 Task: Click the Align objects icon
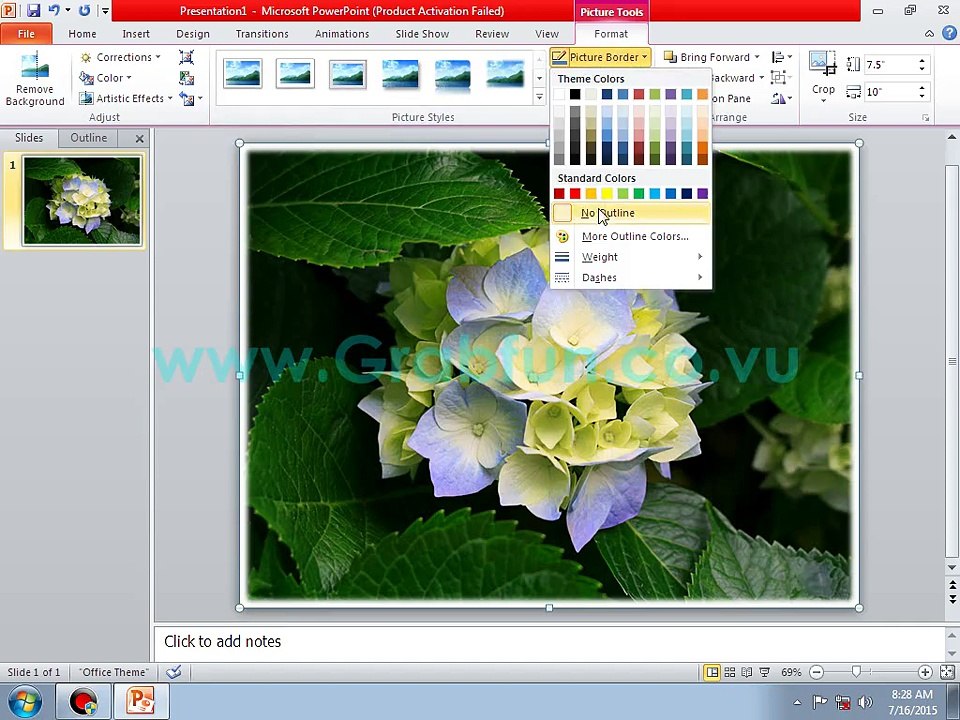point(778,58)
